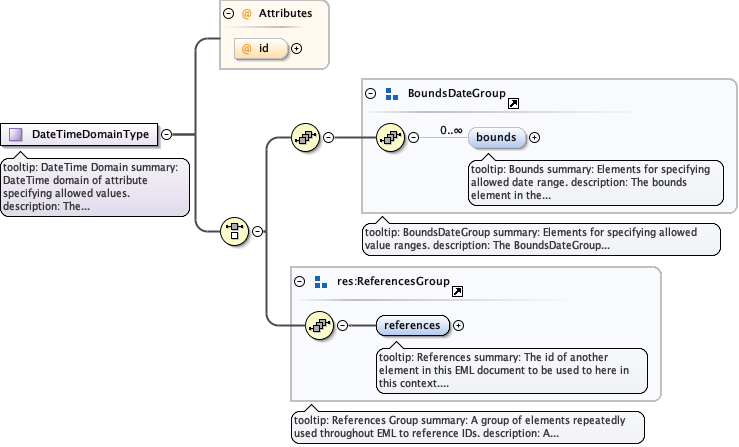This screenshot has width=739, height=447.
Task: Collapse the res:ReferencesGroup container
Action: pos(300,283)
